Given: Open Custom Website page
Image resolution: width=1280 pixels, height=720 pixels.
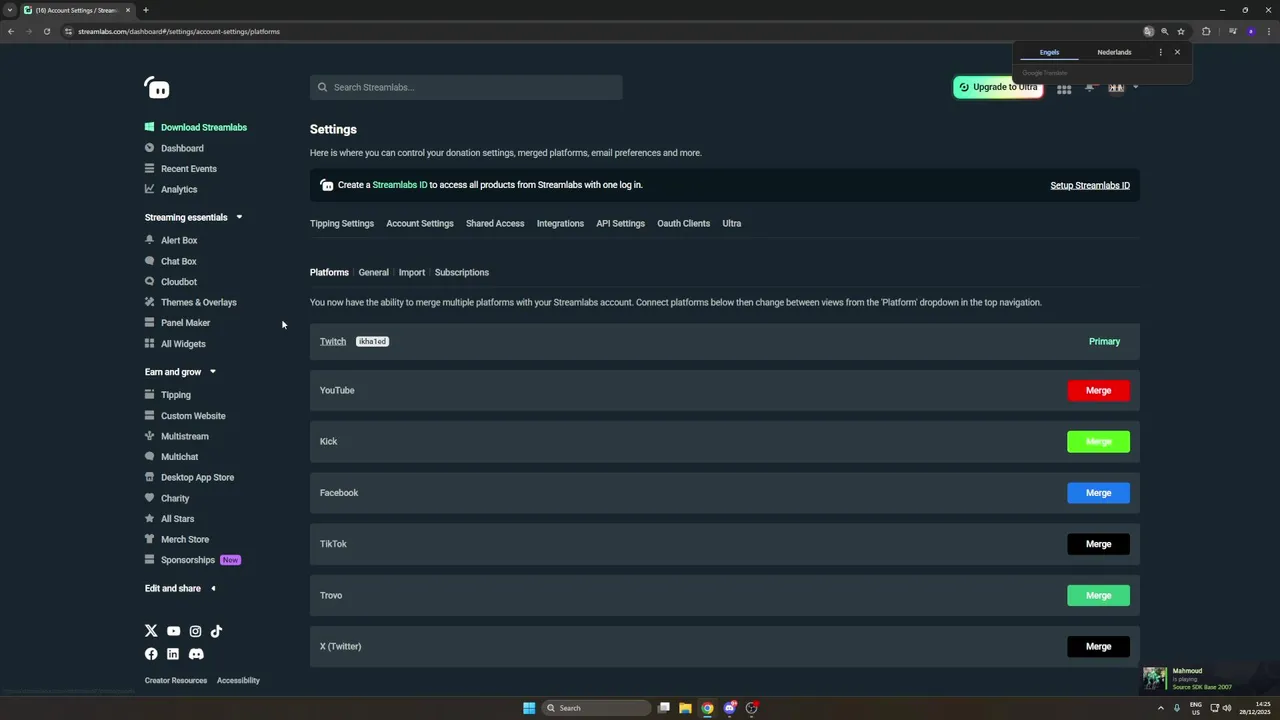Looking at the screenshot, I should 185,416.
